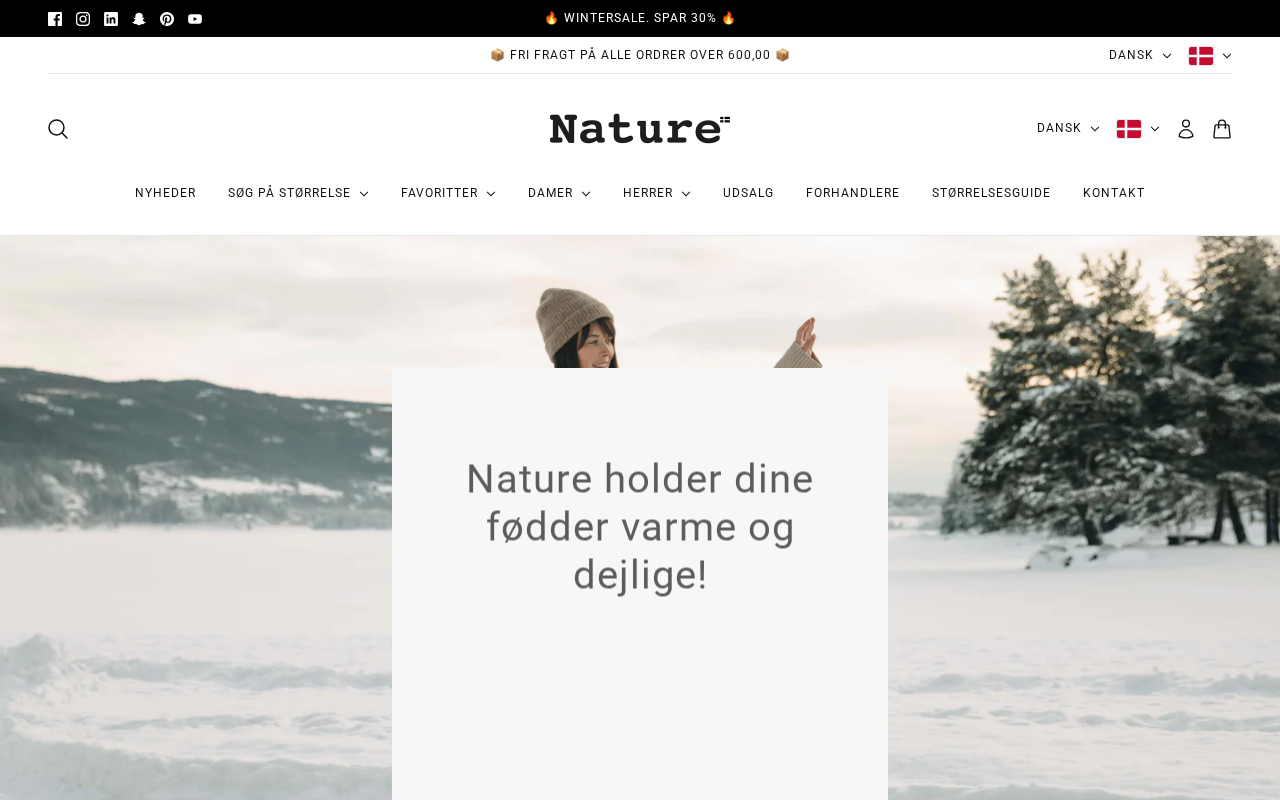Visit the UDSALG sale page
This screenshot has height=800, width=1280.
coord(748,194)
